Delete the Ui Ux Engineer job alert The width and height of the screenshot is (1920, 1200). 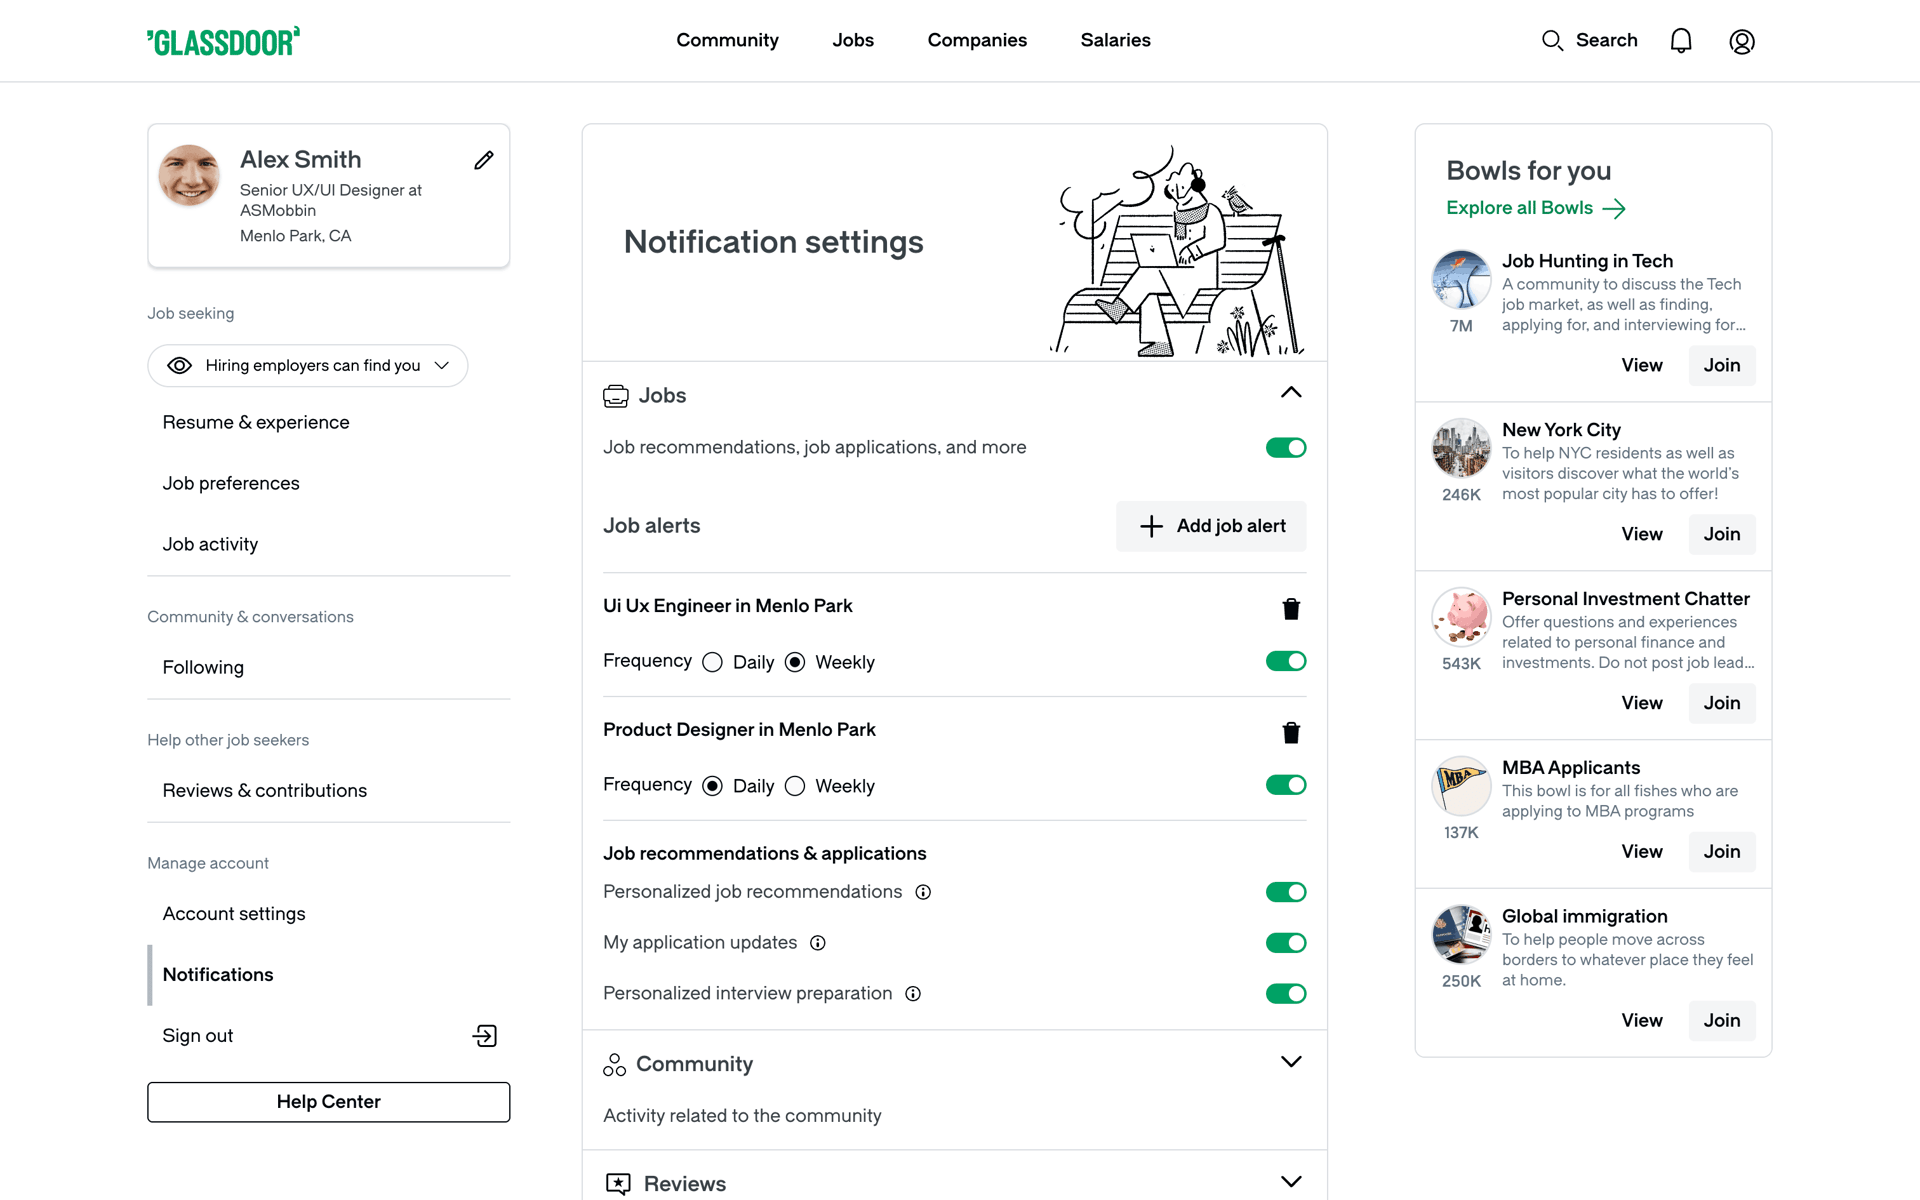coord(1291,609)
